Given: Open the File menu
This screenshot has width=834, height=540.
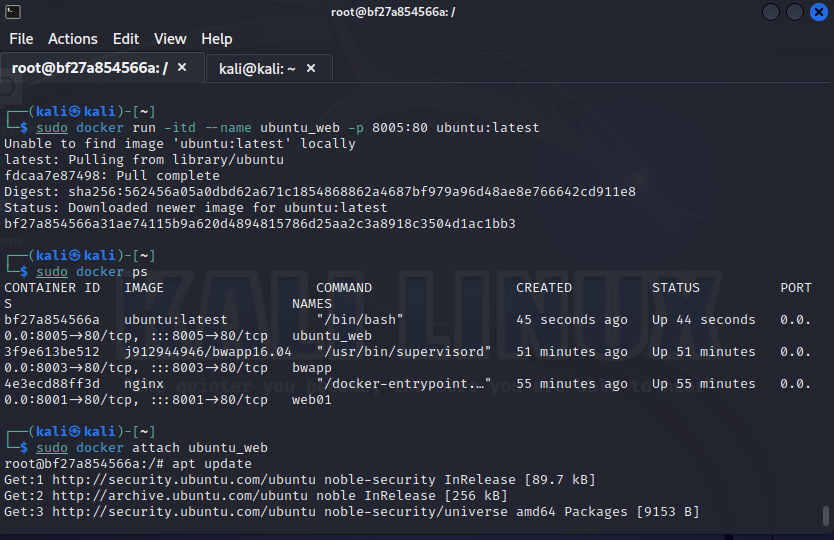Looking at the screenshot, I should tap(21, 39).
